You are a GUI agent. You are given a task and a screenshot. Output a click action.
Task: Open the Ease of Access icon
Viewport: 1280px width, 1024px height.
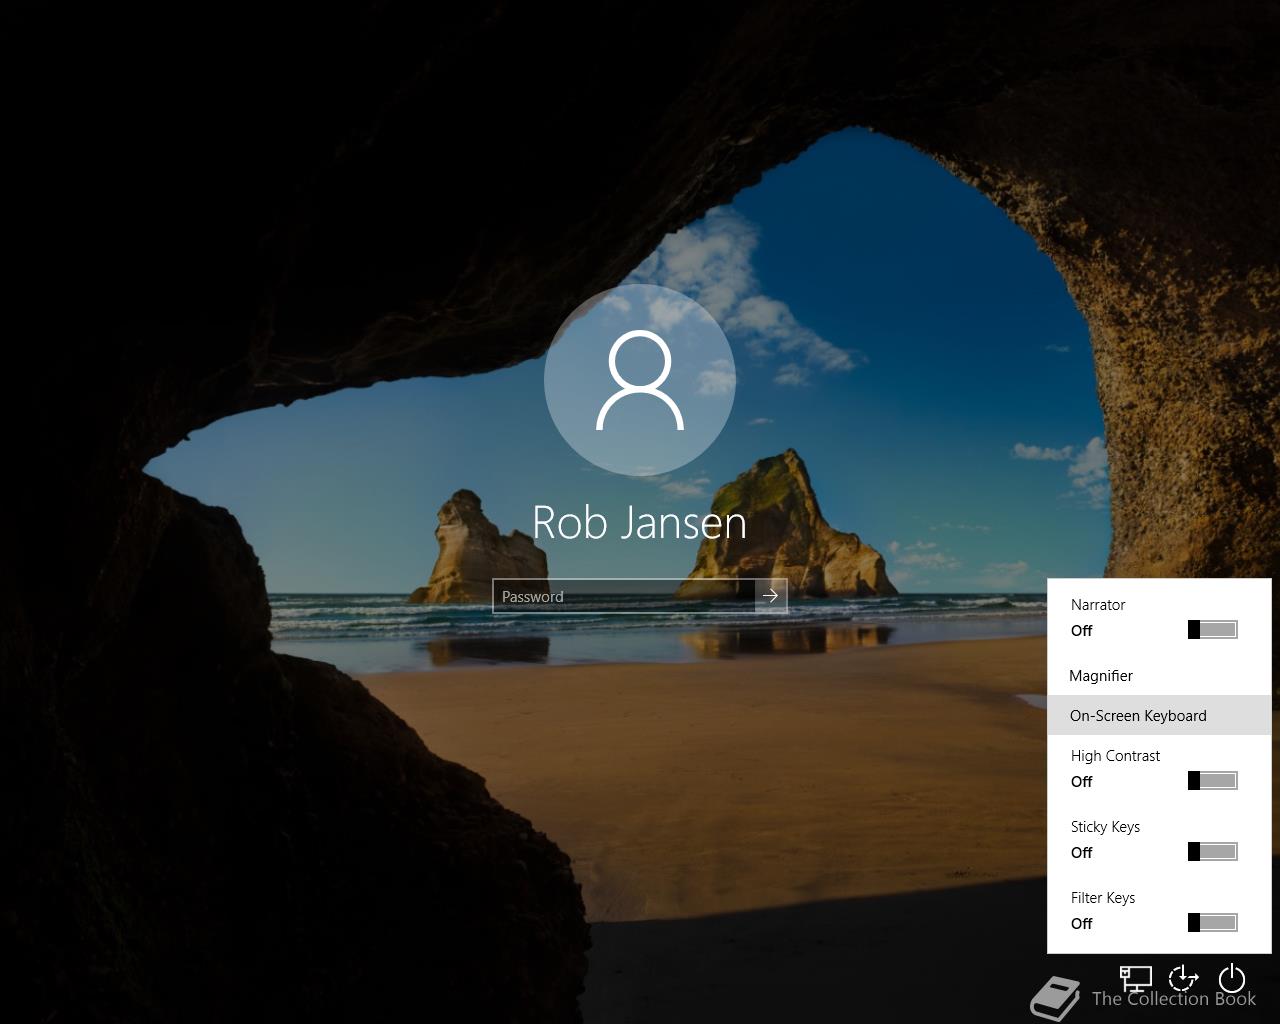coord(1184,978)
